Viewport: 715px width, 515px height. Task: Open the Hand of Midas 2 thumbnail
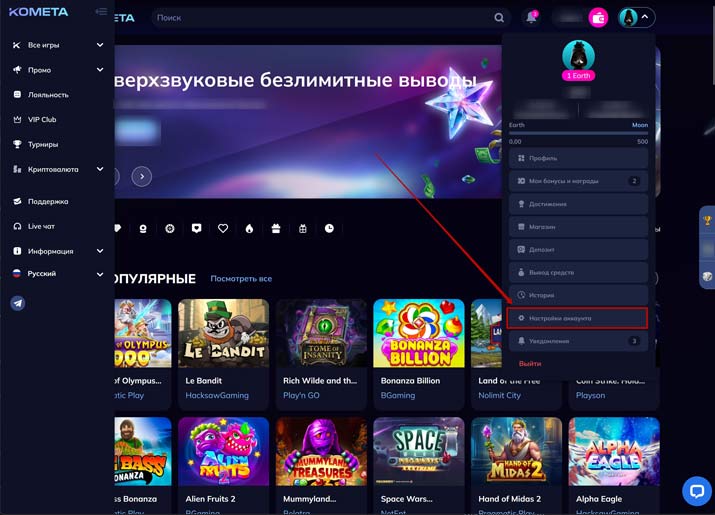(516, 452)
